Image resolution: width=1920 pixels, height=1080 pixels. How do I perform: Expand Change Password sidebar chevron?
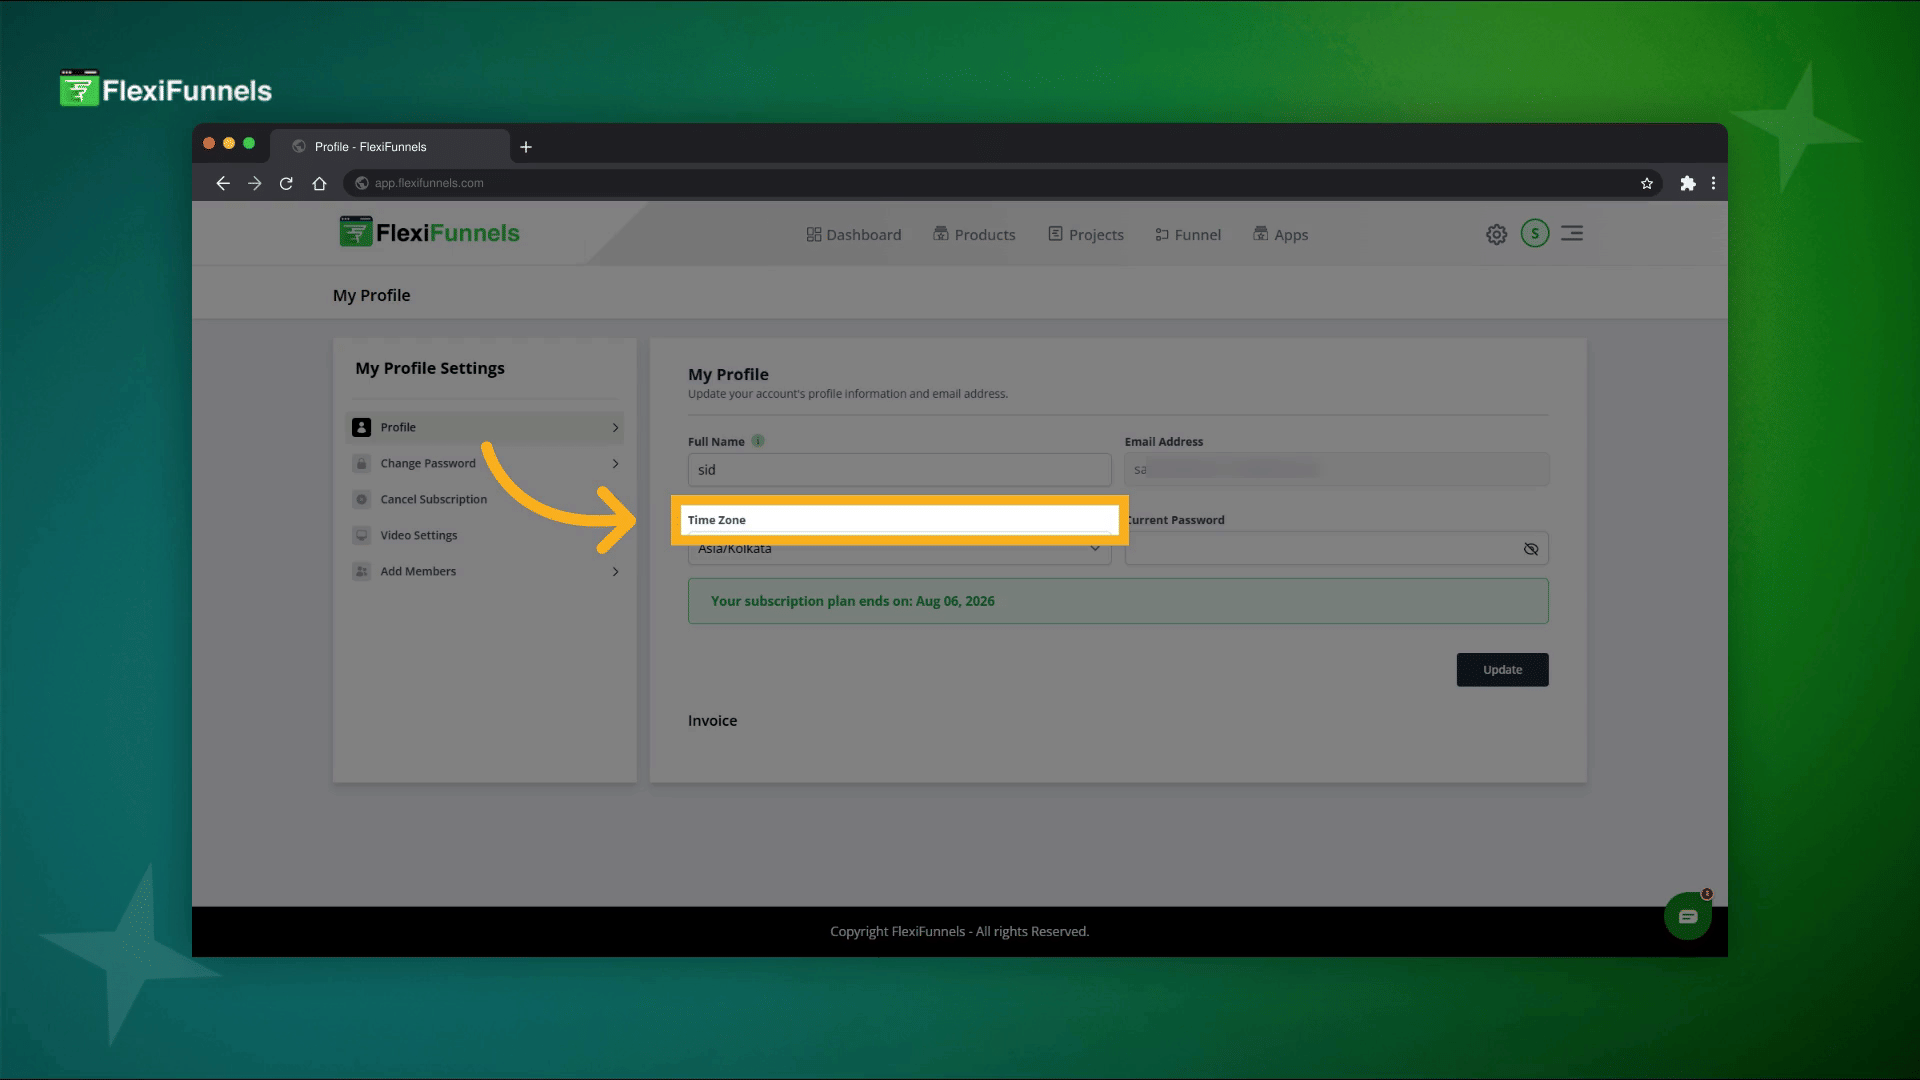pos(615,463)
